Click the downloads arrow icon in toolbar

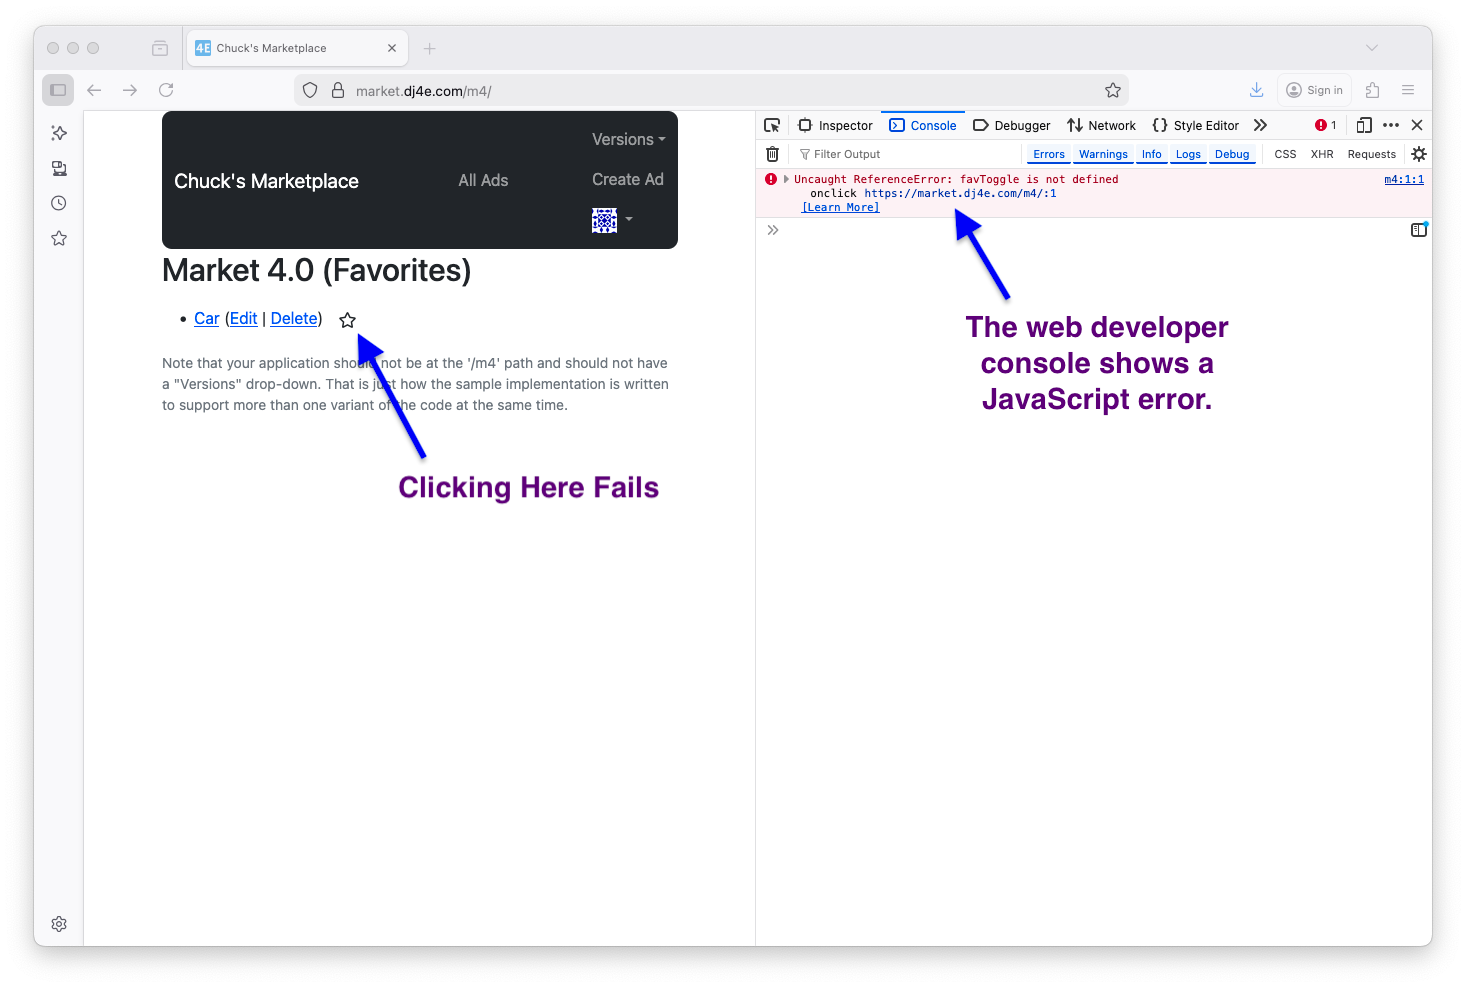coord(1256,90)
